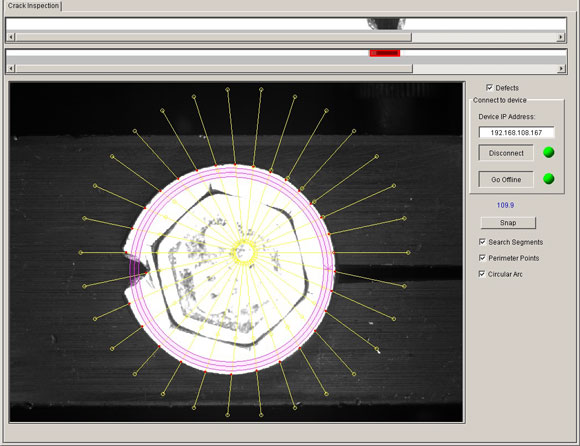The height and width of the screenshot is (446, 580).
Task: Disable the Search Segments checkbox
Action: point(482,242)
